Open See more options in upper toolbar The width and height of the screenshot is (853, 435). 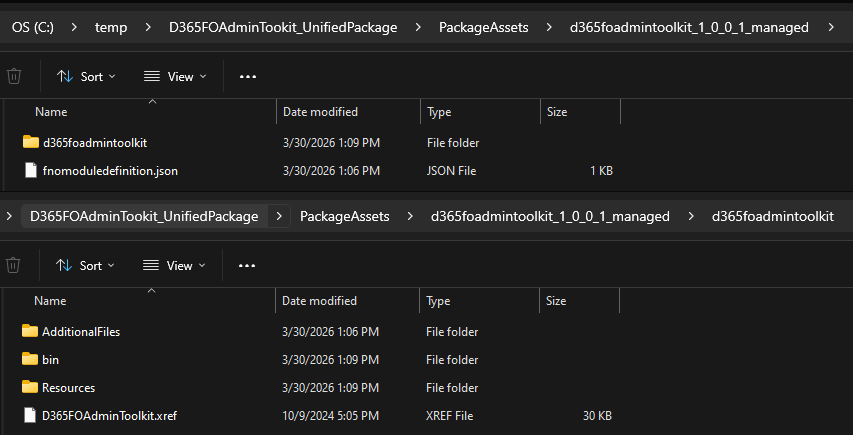(248, 76)
